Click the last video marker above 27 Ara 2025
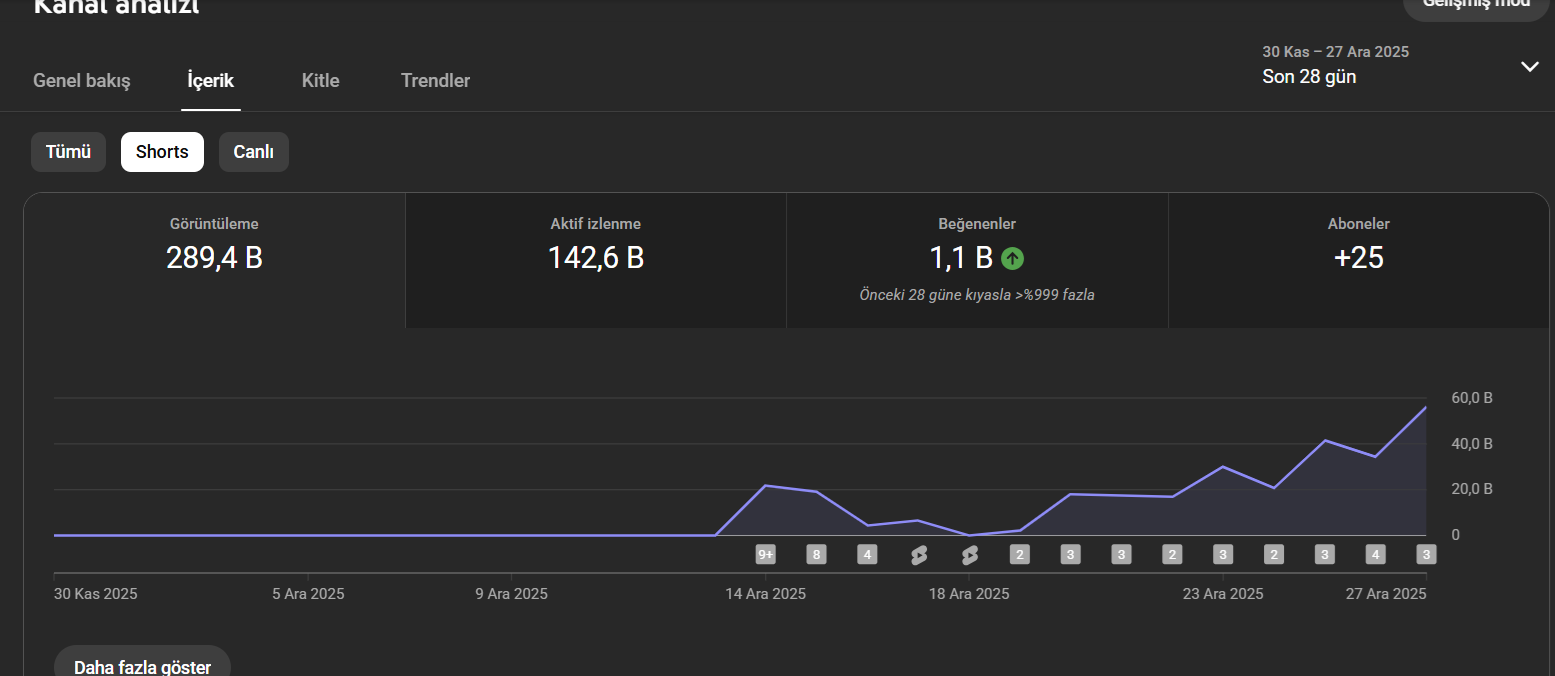The height and width of the screenshot is (676, 1555). point(1426,555)
